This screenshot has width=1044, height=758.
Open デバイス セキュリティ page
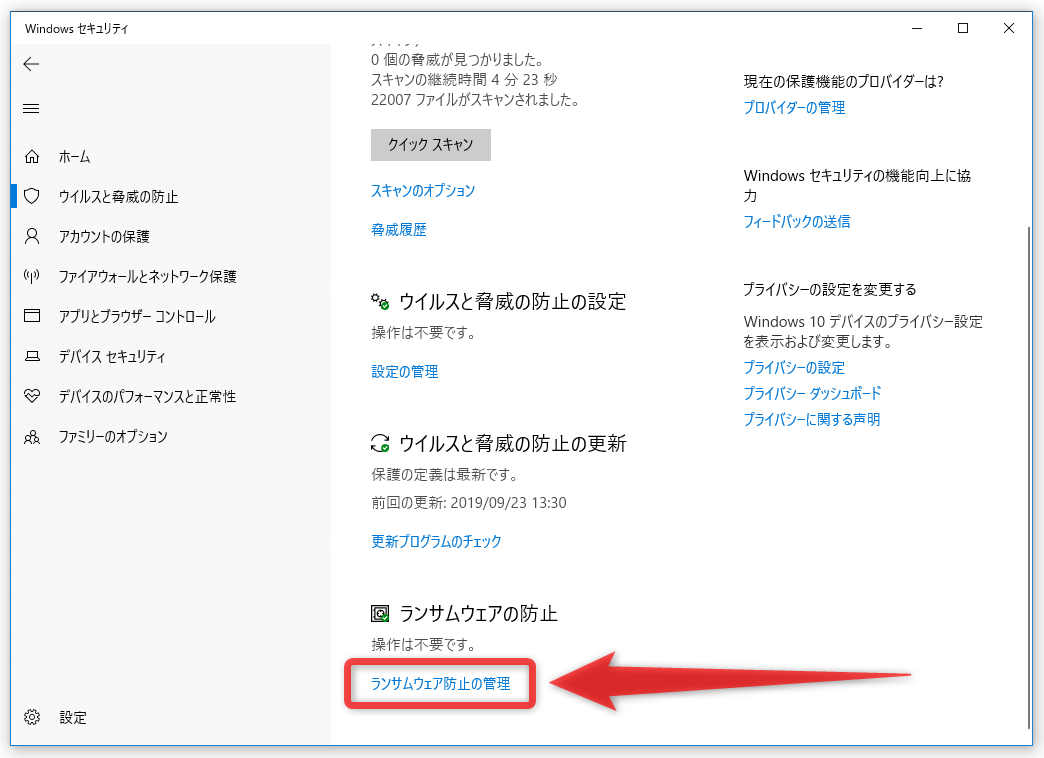pos(112,356)
